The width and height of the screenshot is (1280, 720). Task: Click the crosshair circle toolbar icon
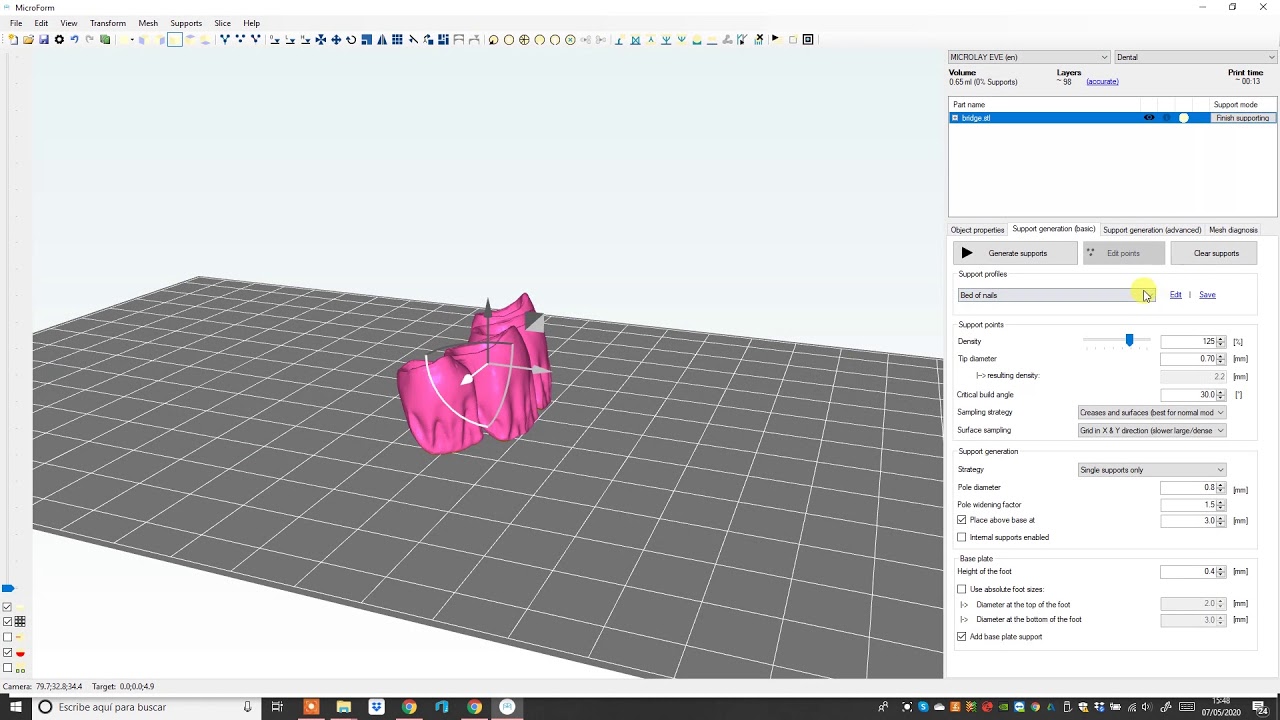tap(524, 40)
